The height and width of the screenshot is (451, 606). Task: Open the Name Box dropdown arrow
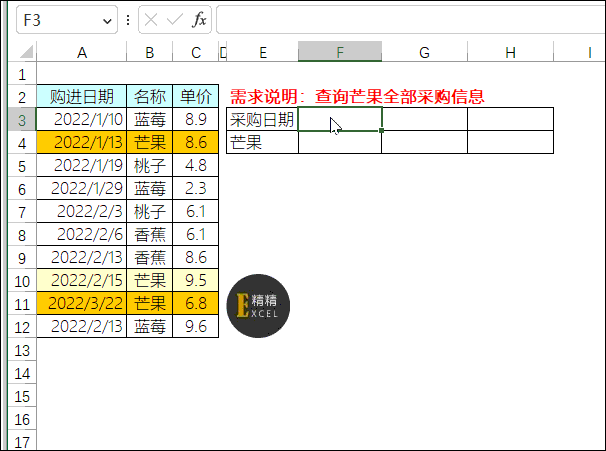tap(107, 20)
